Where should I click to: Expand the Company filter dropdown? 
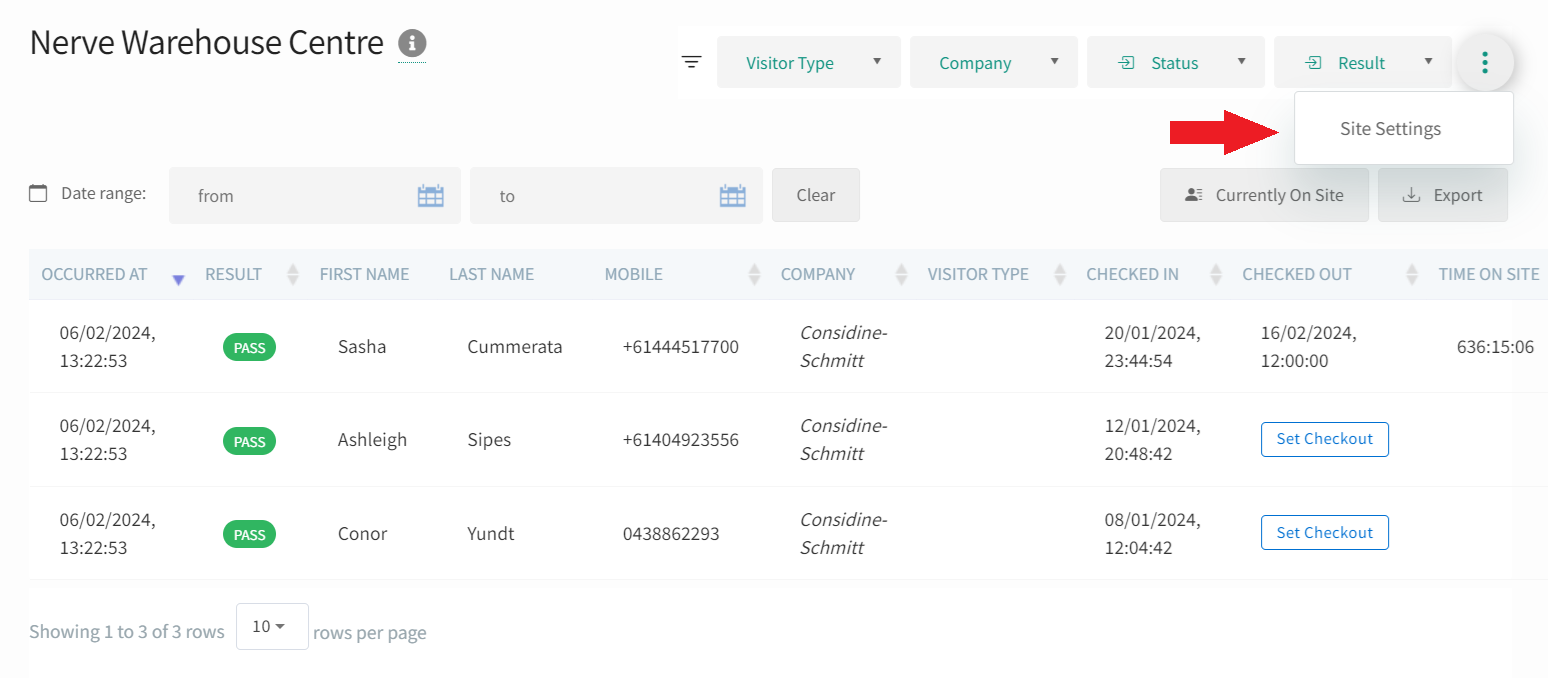(x=993, y=61)
